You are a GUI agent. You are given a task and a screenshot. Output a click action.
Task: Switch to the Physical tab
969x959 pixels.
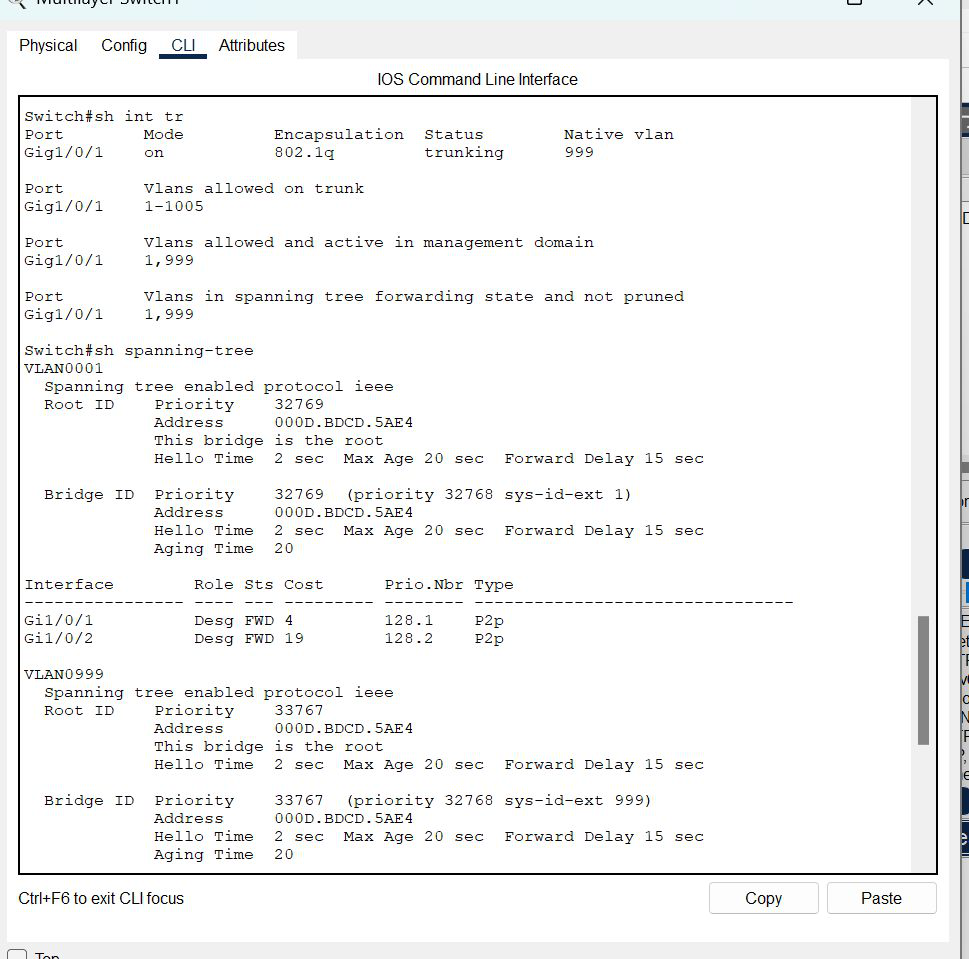pyautogui.click(x=48, y=45)
